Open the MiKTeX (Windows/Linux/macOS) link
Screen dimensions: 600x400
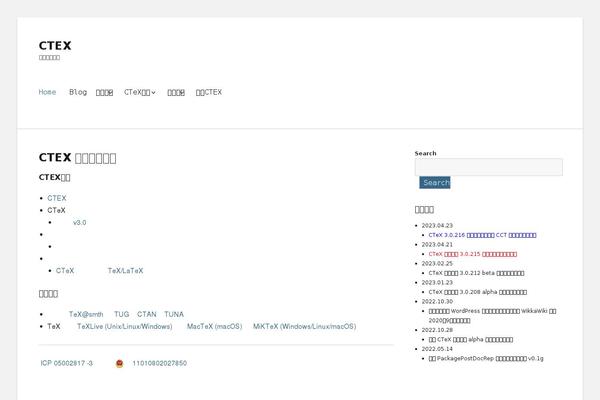coord(305,327)
